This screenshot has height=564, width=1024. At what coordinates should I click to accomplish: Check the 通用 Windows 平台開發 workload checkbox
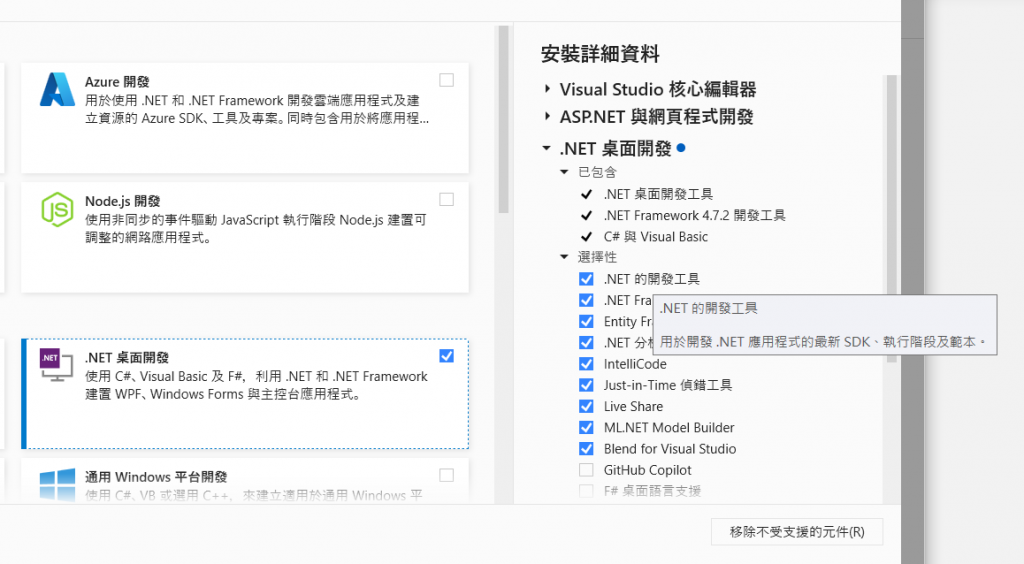click(x=447, y=475)
